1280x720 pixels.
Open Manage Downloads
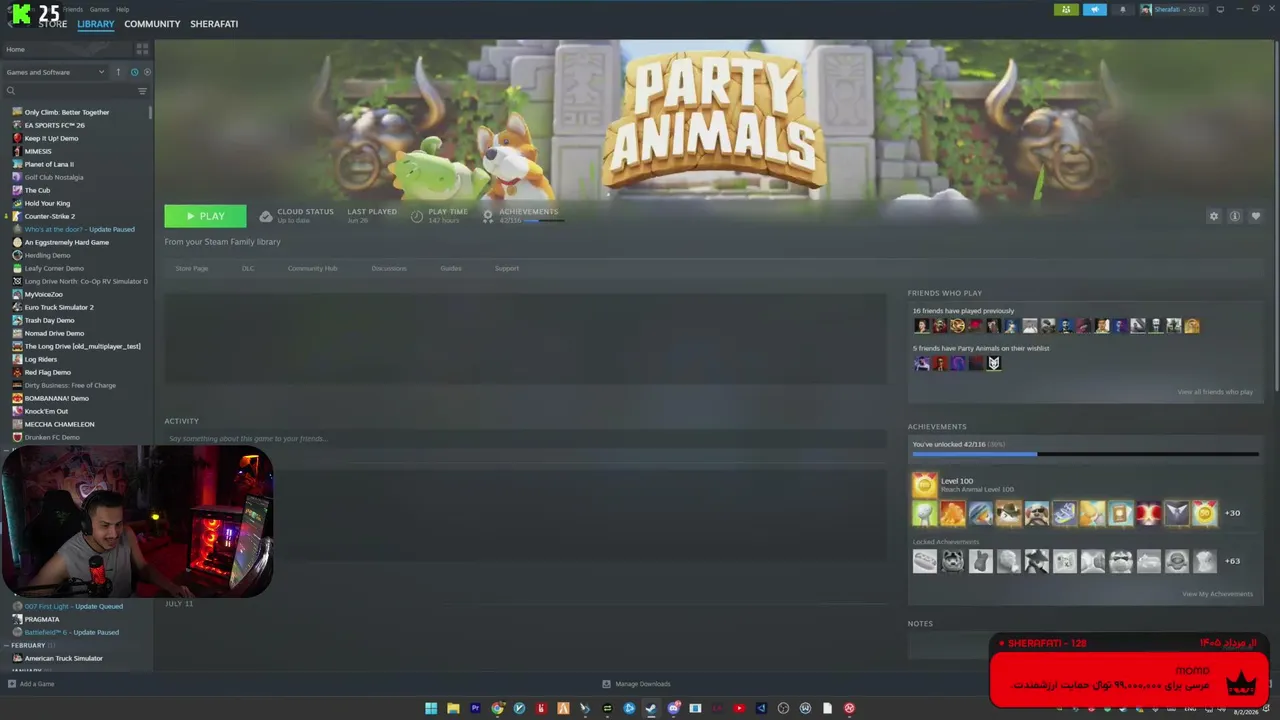(636, 684)
